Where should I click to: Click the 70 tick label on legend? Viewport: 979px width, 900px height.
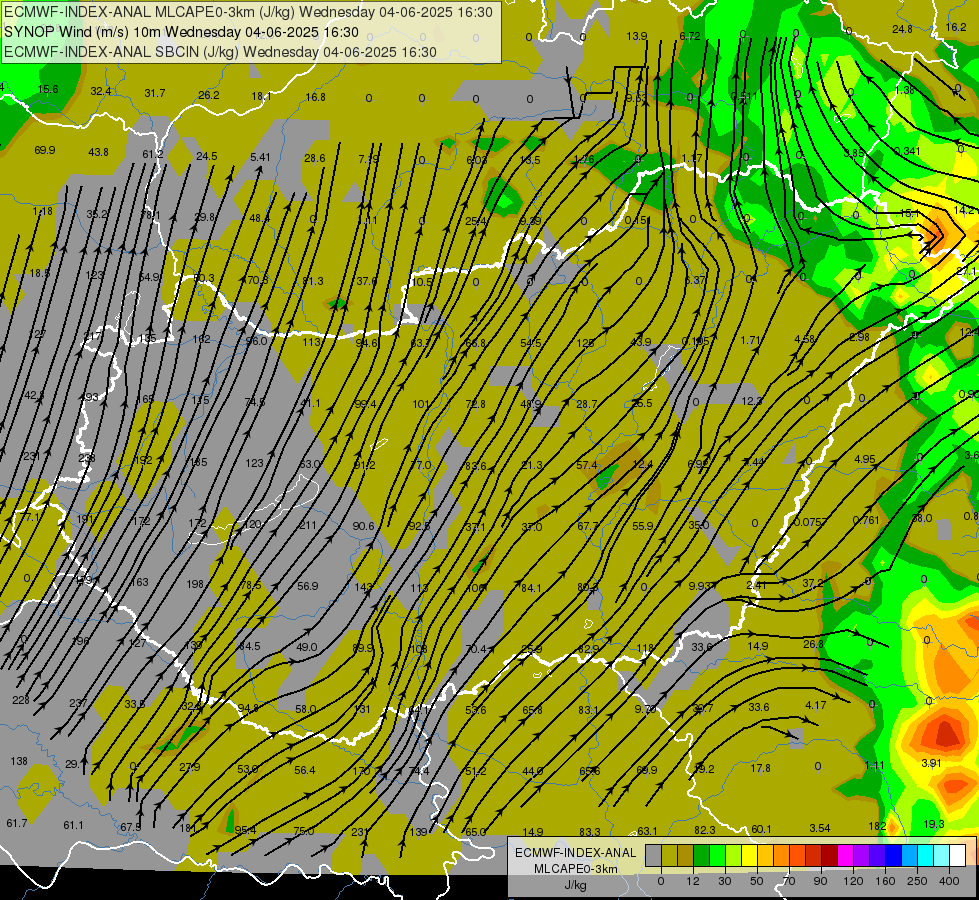tap(788, 881)
